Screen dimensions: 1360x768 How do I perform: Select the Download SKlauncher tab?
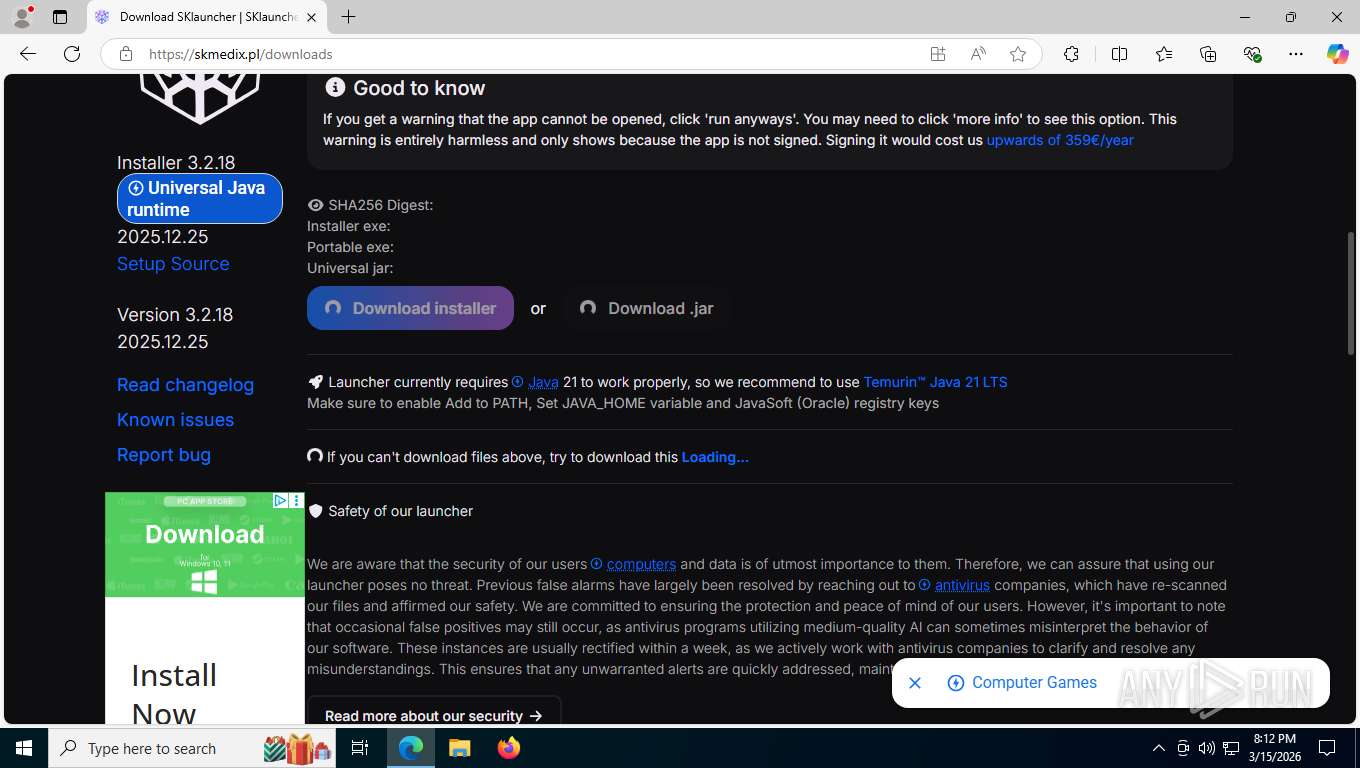(x=206, y=17)
